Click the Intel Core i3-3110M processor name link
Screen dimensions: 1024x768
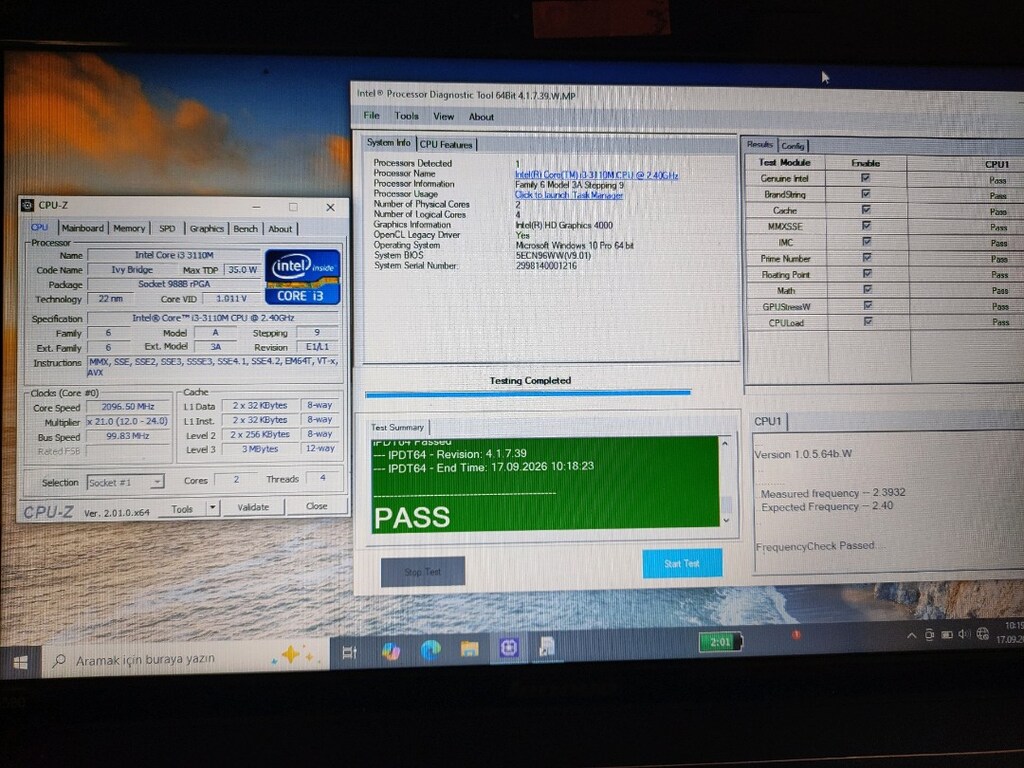[x=596, y=175]
